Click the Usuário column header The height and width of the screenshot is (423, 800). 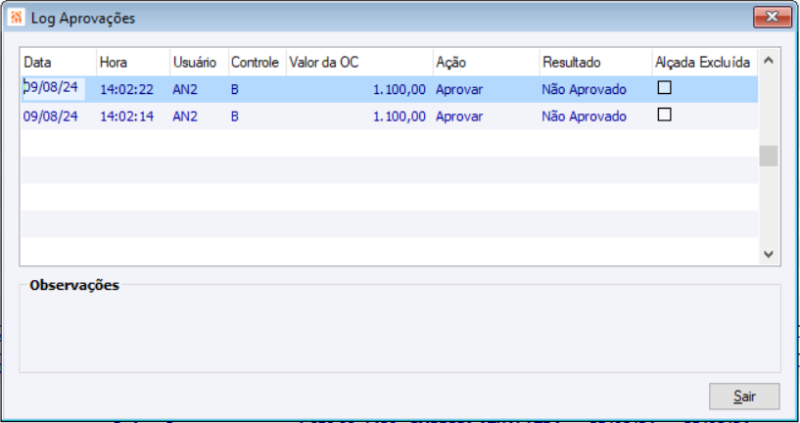199,62
